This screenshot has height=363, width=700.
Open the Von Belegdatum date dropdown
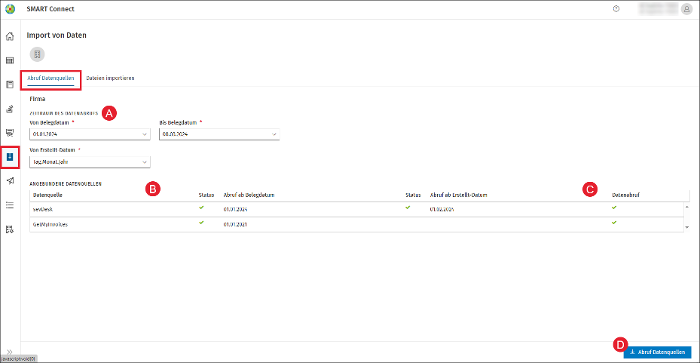[x=90, y=134]
